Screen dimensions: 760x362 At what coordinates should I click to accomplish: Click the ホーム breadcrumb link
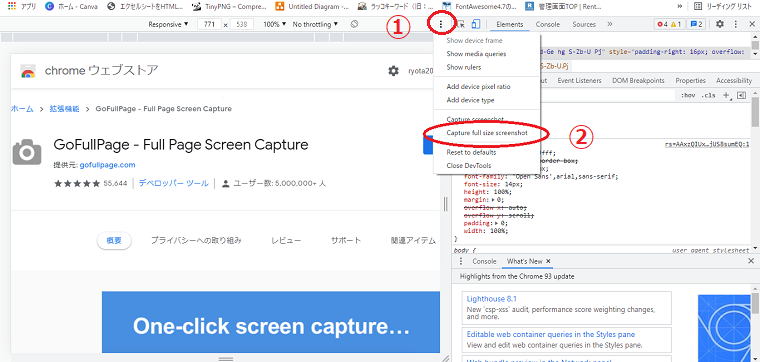pos(22,109)
